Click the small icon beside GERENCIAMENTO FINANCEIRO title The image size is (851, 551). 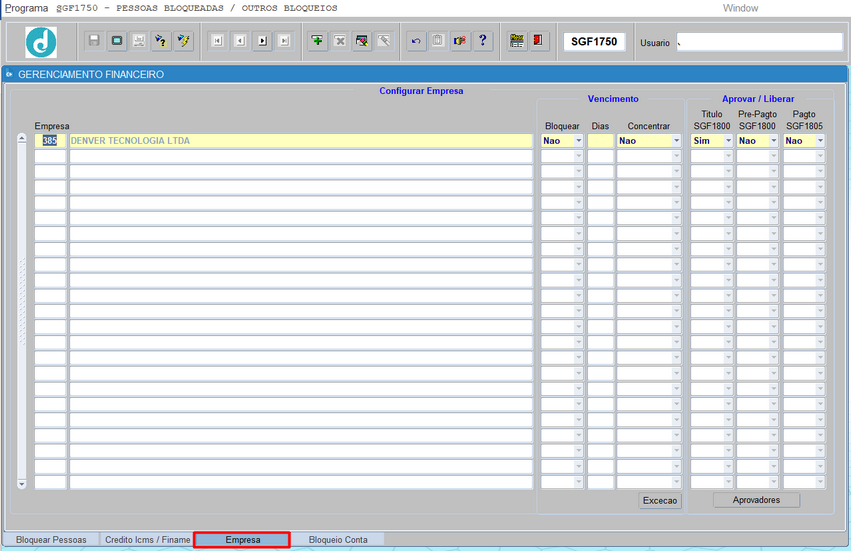(x=9, y=74)
